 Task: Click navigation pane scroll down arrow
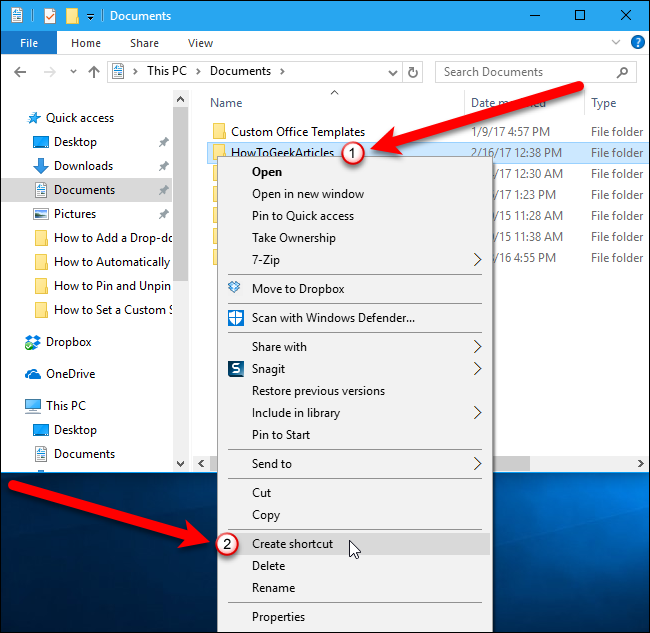(180, 464)
